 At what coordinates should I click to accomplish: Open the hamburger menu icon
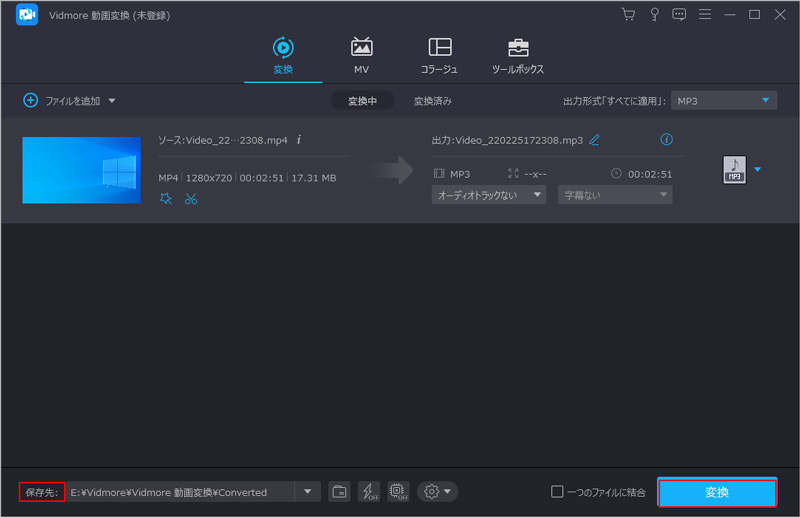(x=705, y=14)
